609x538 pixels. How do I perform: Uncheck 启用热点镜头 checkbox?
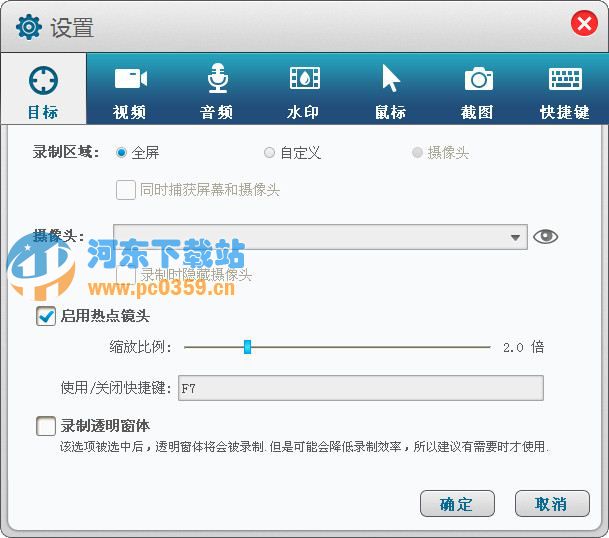(x=46, y=316)
